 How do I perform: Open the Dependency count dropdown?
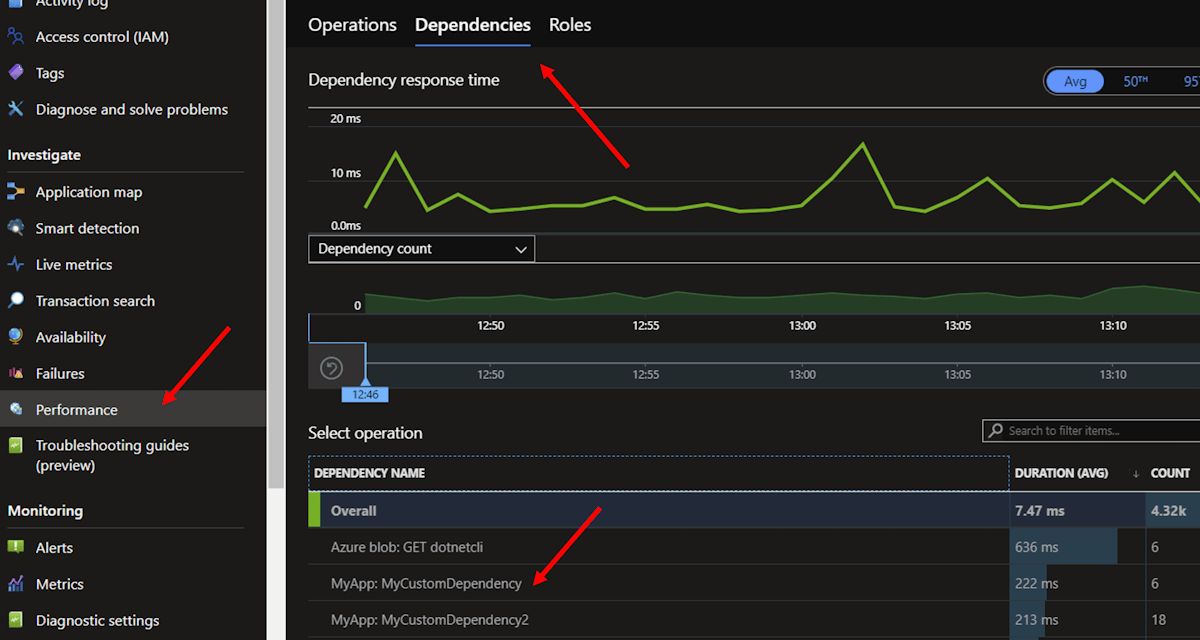pyautogui.click(x=420, y=248)
